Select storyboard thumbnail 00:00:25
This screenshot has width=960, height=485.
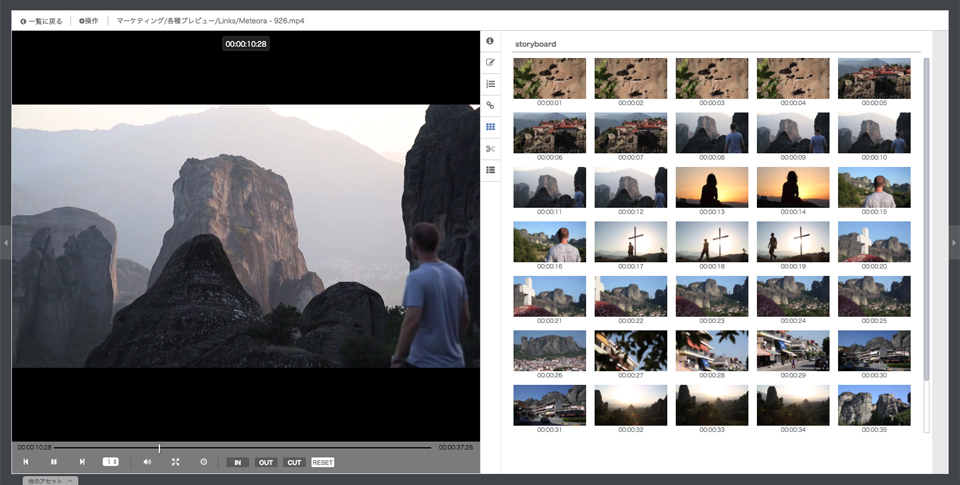874,296
